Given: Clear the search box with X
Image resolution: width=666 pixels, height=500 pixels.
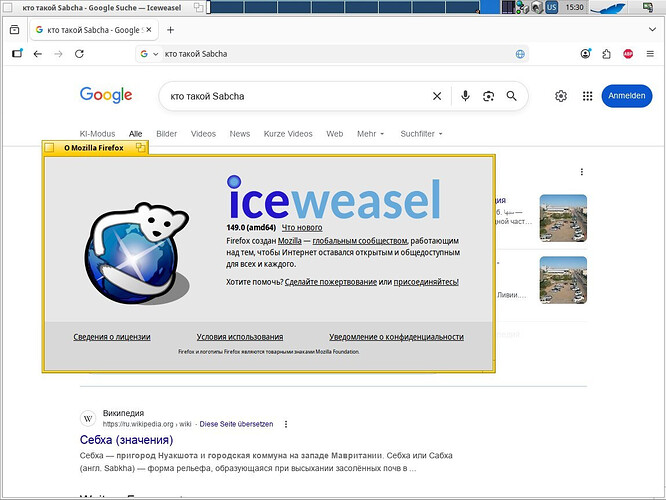Looking at the screenshot, I should tap(436, 96).
